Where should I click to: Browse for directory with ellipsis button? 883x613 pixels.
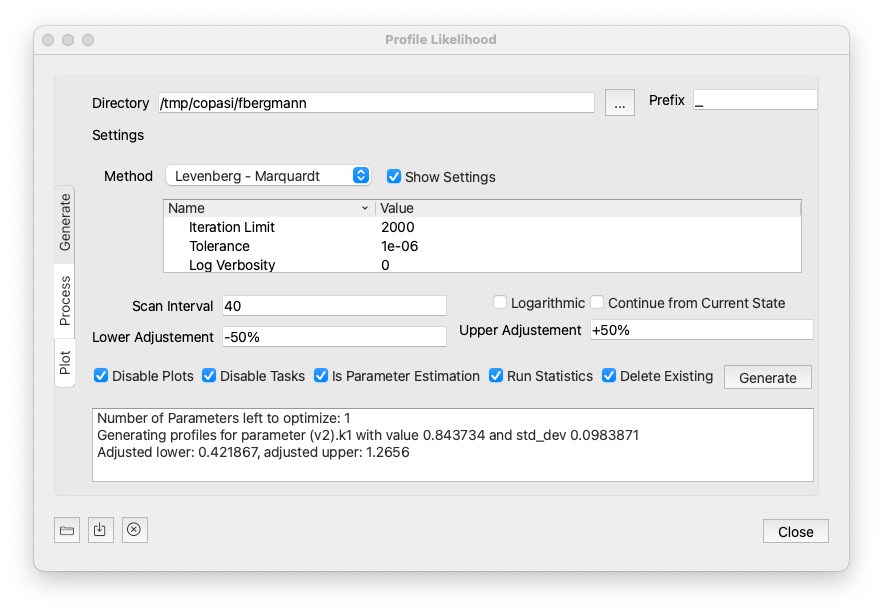tap(619, 102)
